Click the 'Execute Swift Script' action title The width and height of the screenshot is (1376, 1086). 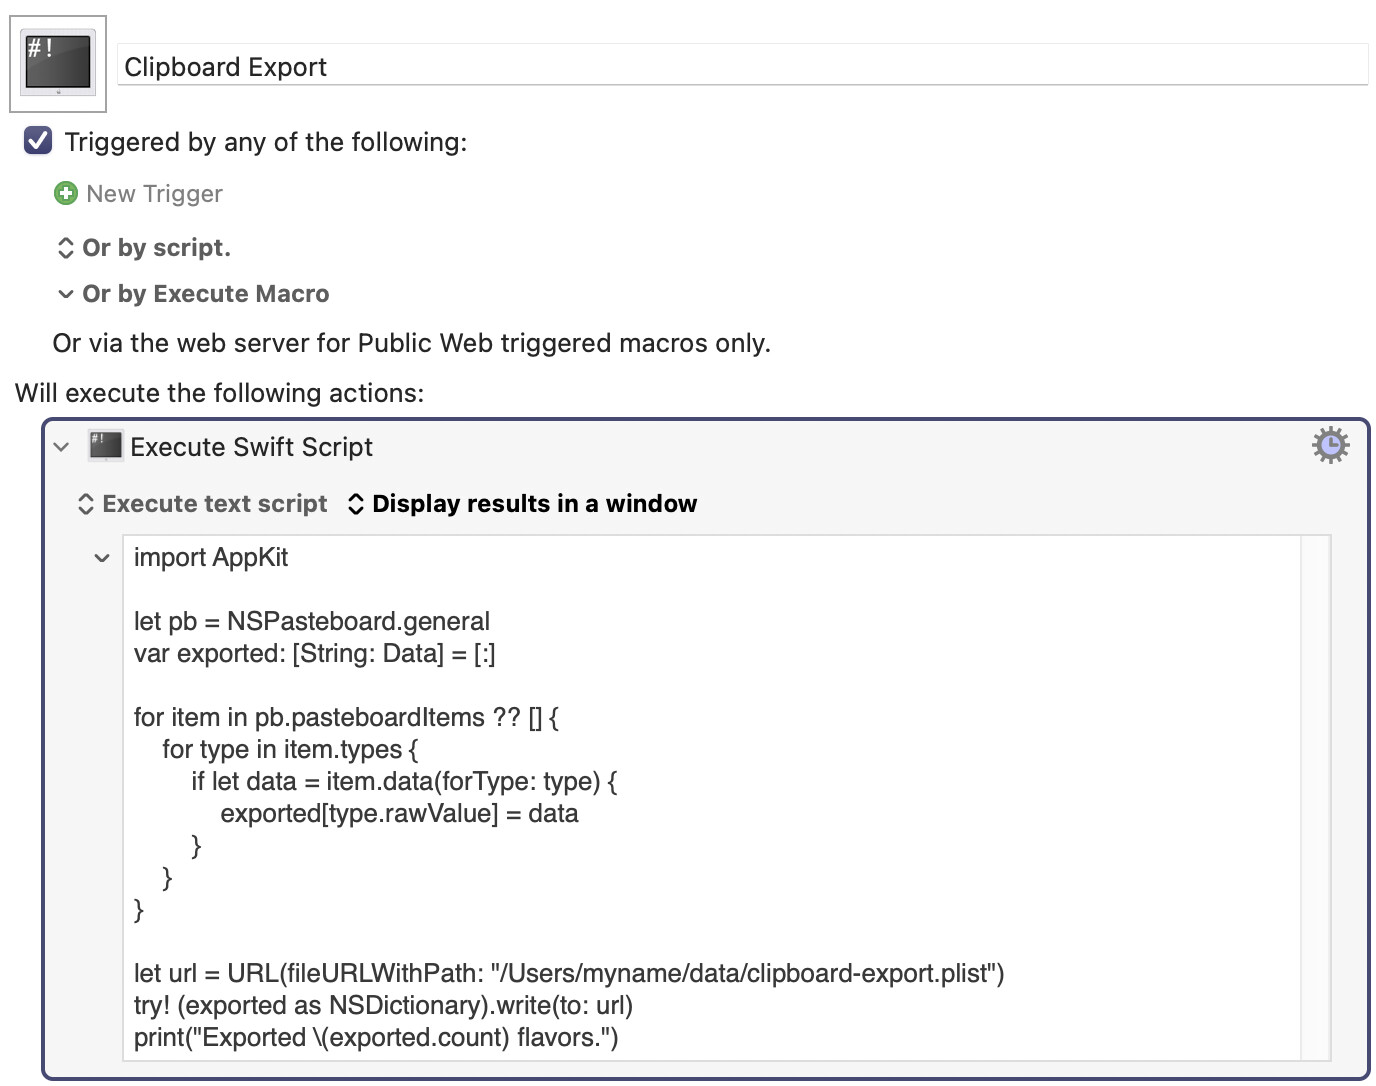click(x=251, y=447)
